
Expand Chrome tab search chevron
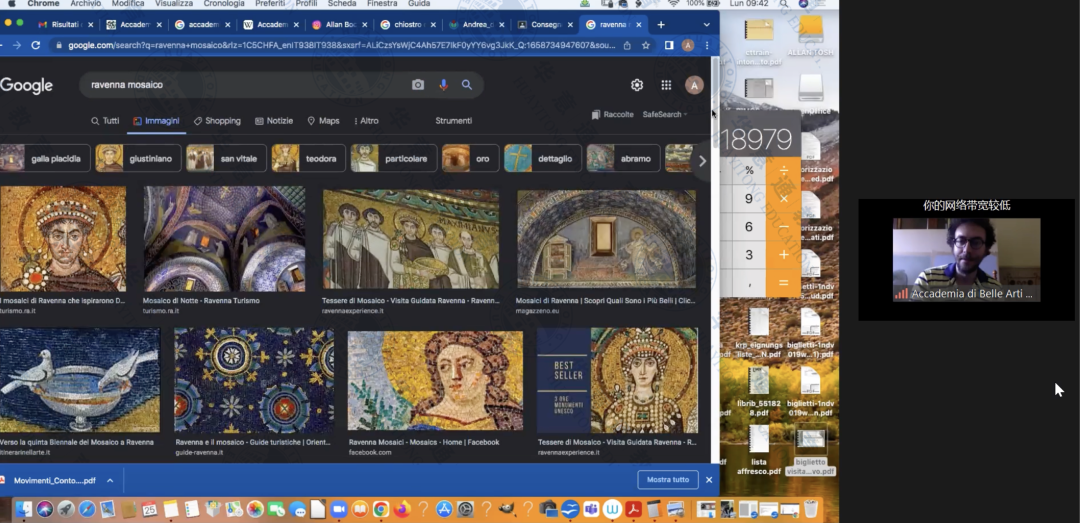click(706, 25)
